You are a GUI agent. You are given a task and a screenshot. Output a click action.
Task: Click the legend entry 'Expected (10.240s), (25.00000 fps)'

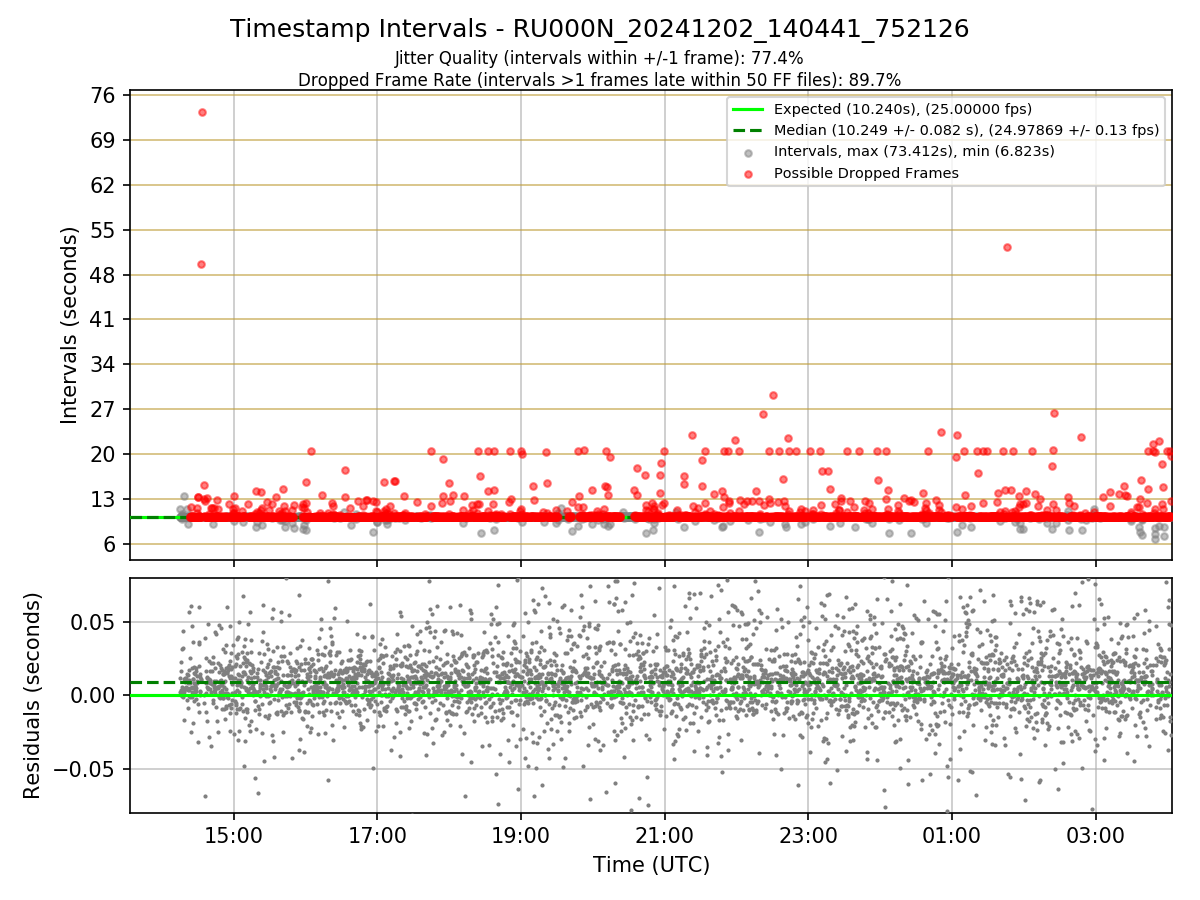pos(903,109)
